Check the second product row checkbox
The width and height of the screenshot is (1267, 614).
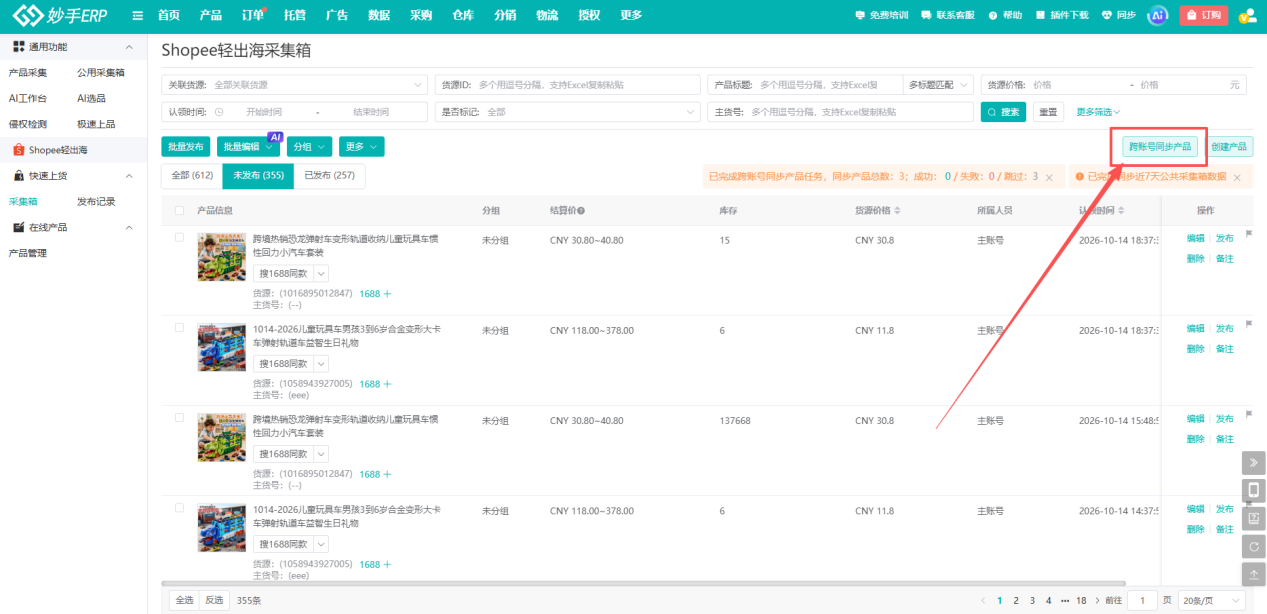(179, 328)
